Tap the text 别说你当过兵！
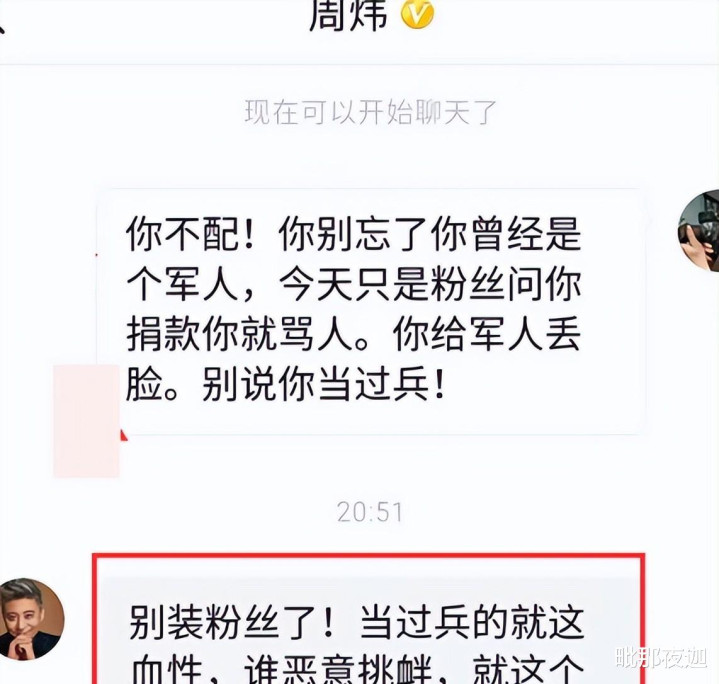The image size is (719, 684). pos(324,385)
